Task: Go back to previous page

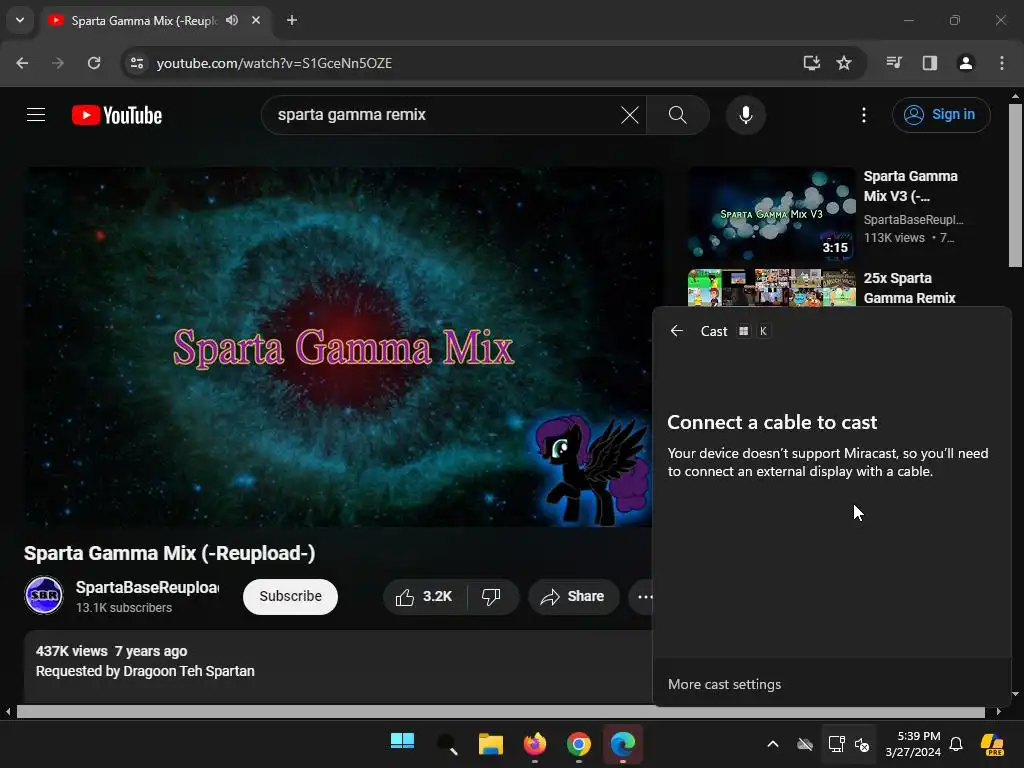Action: point(22,63)
